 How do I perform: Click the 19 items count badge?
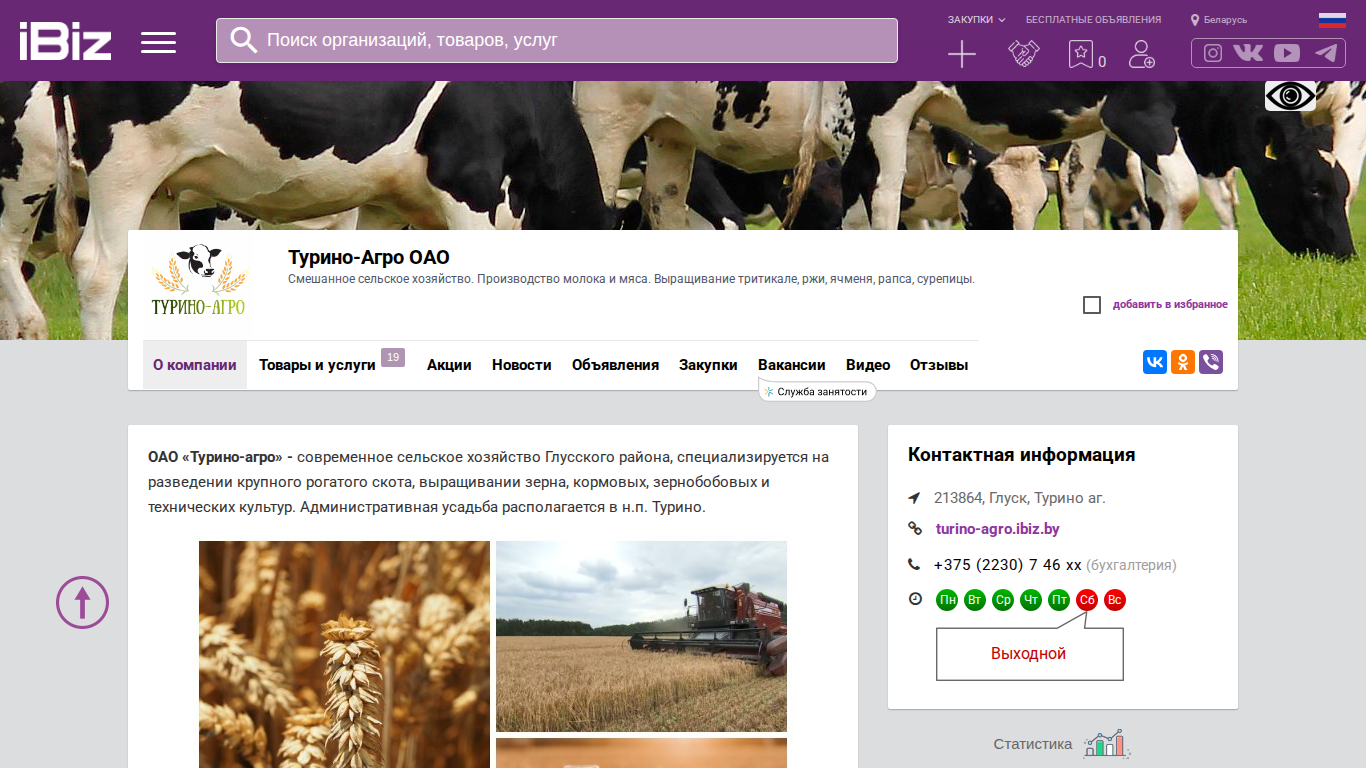click(393, 357)
